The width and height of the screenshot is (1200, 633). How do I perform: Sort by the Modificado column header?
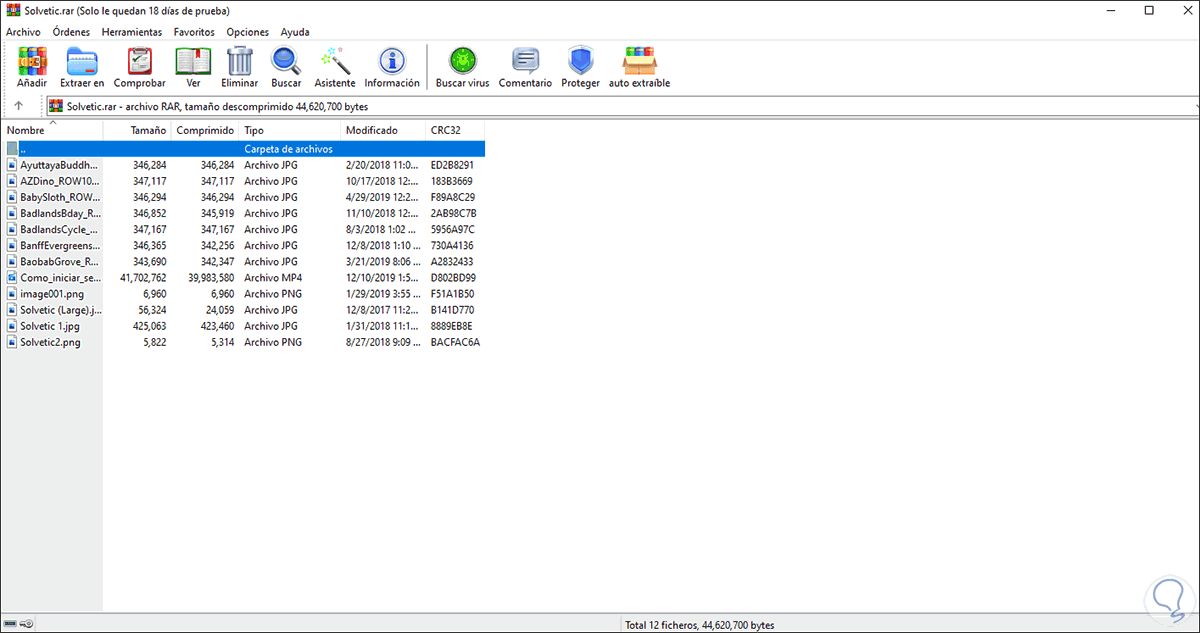coord(384,130)
